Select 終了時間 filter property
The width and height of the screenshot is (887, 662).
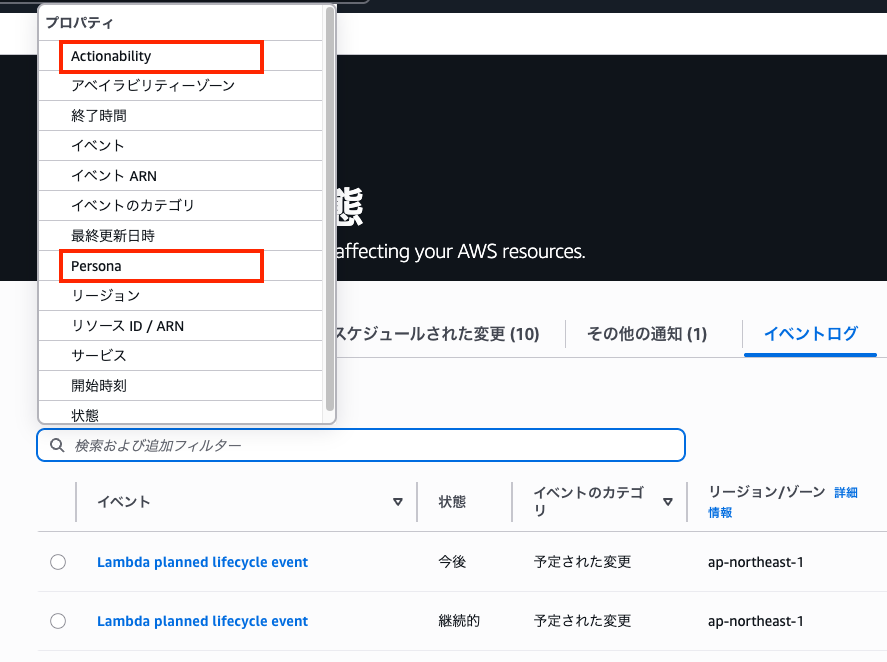99,116
